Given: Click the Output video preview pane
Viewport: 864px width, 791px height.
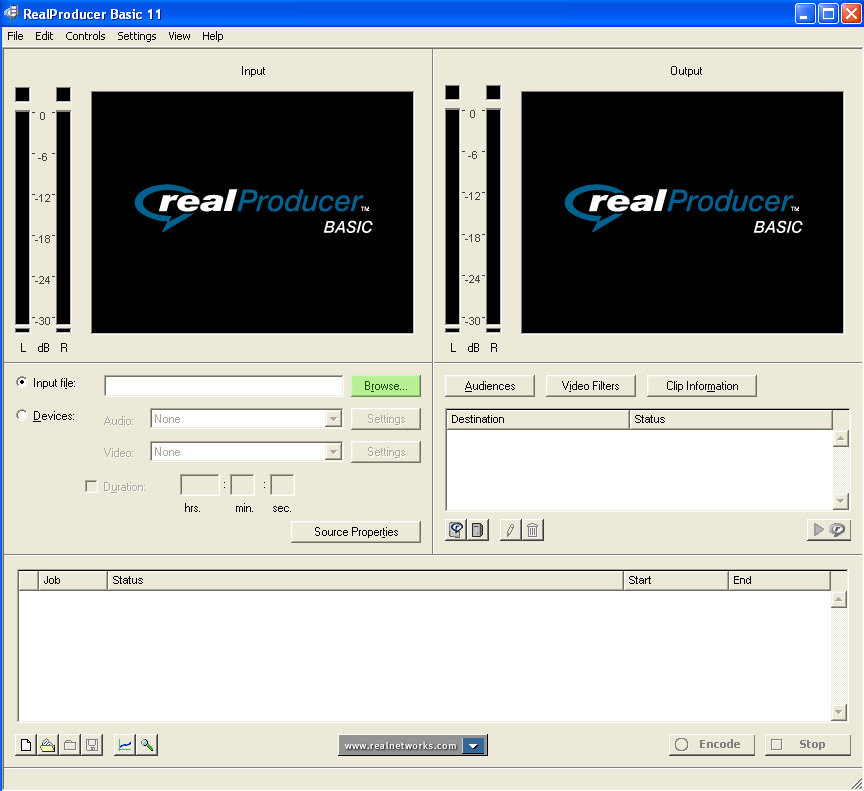Looking at the screenshot, I should 682,213.
